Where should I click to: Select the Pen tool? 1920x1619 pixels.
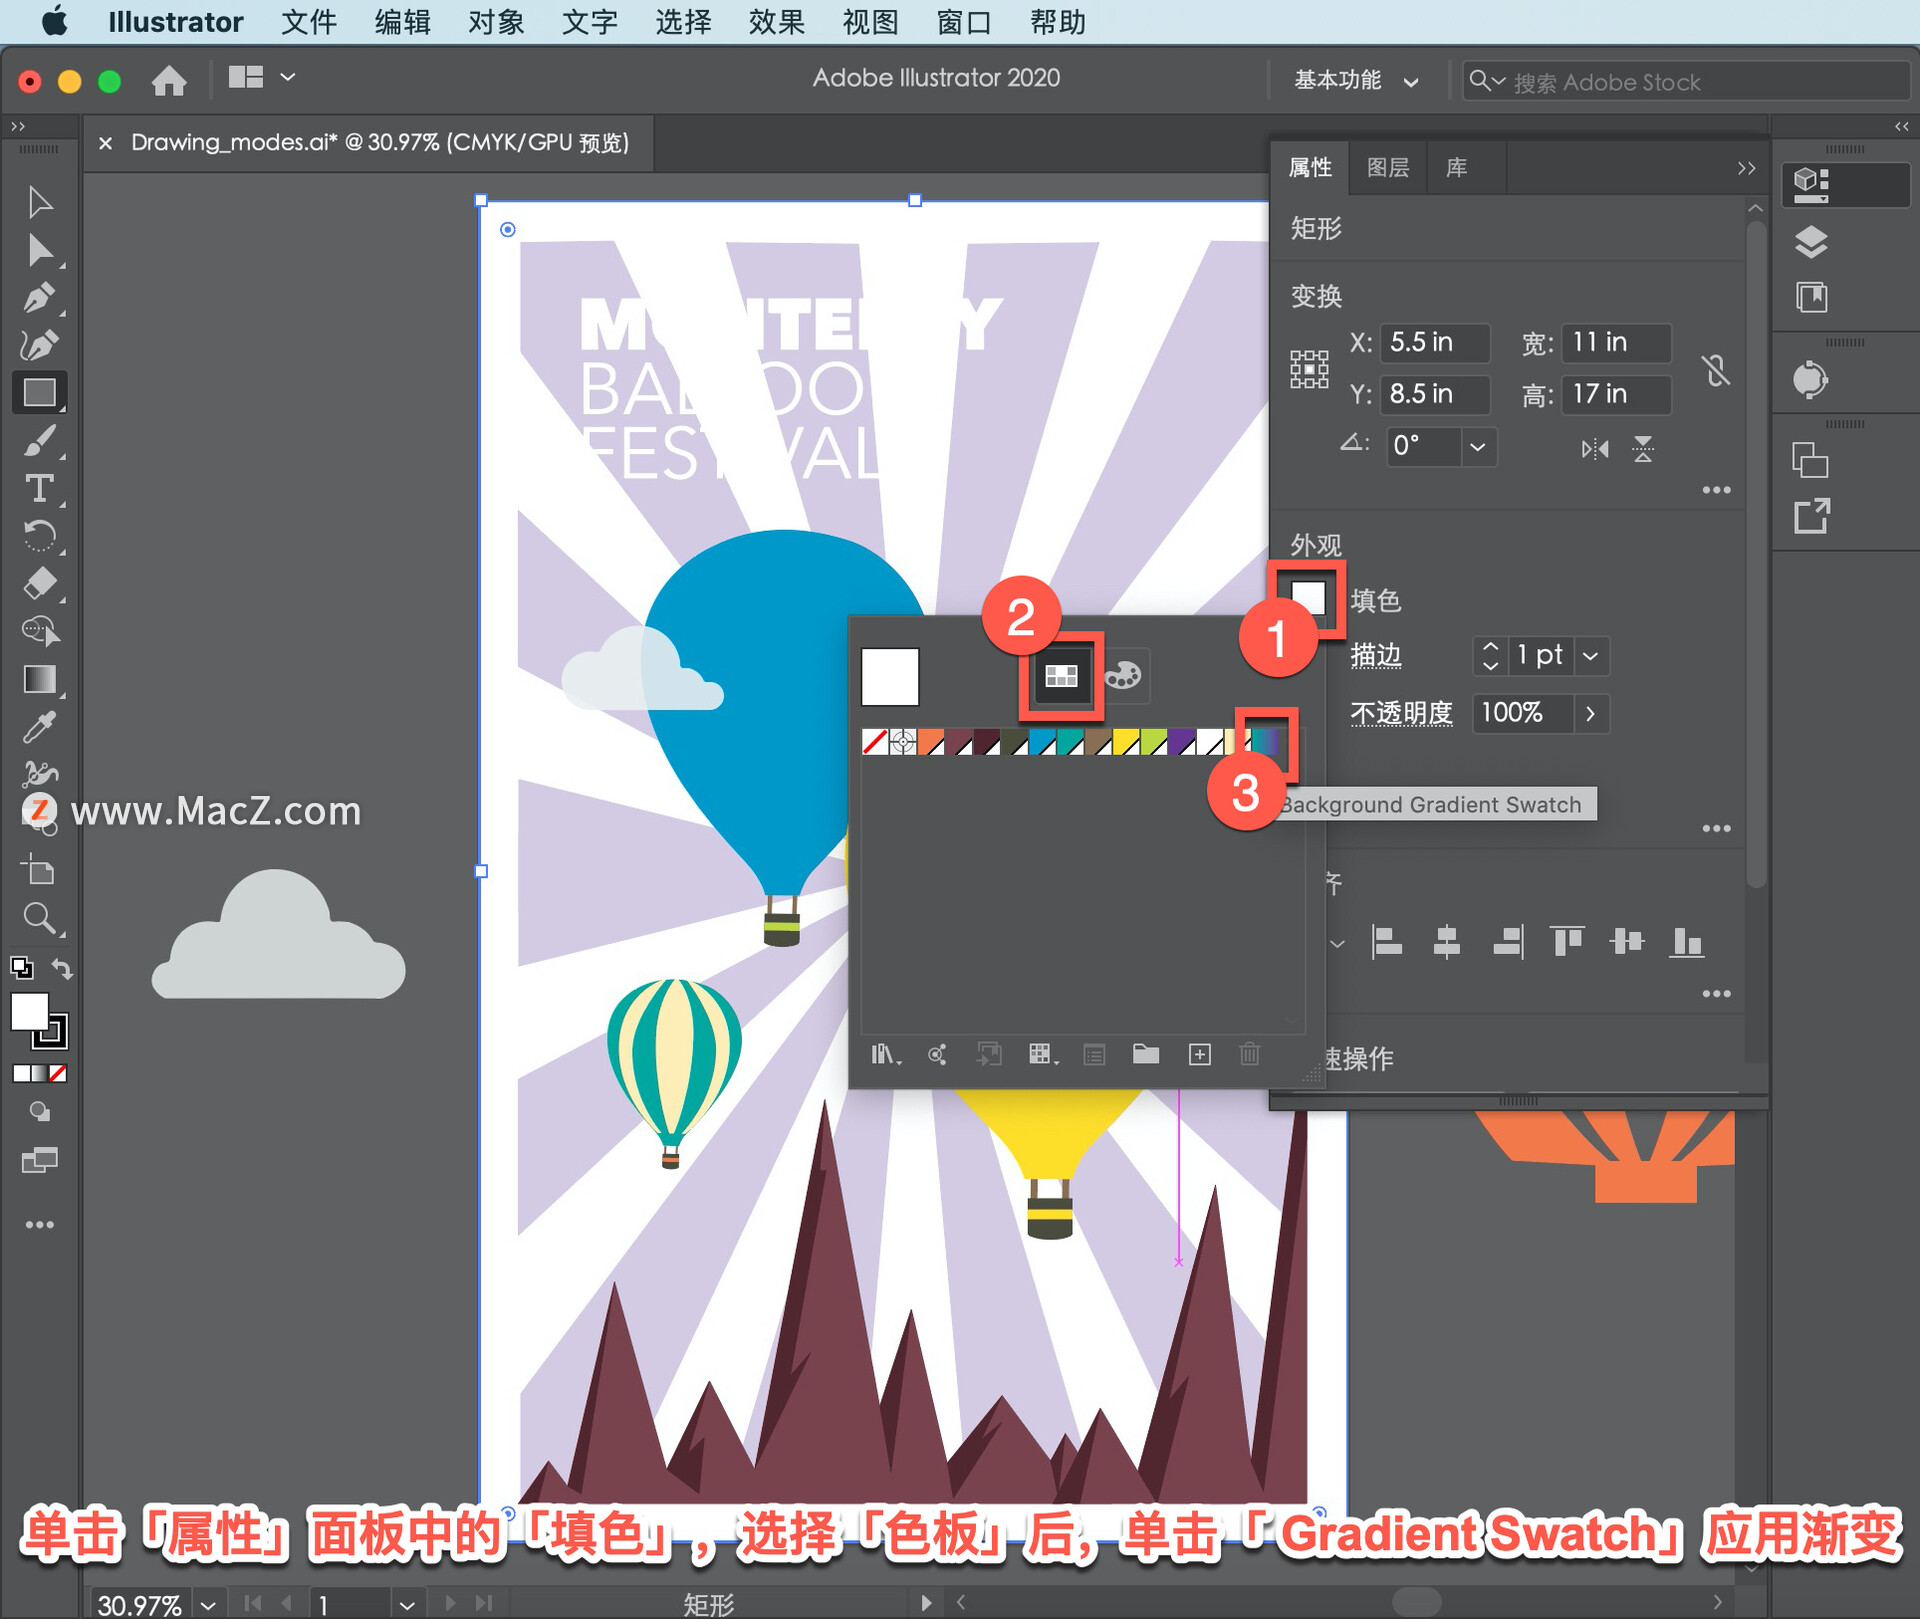click(x=39, y=297)
